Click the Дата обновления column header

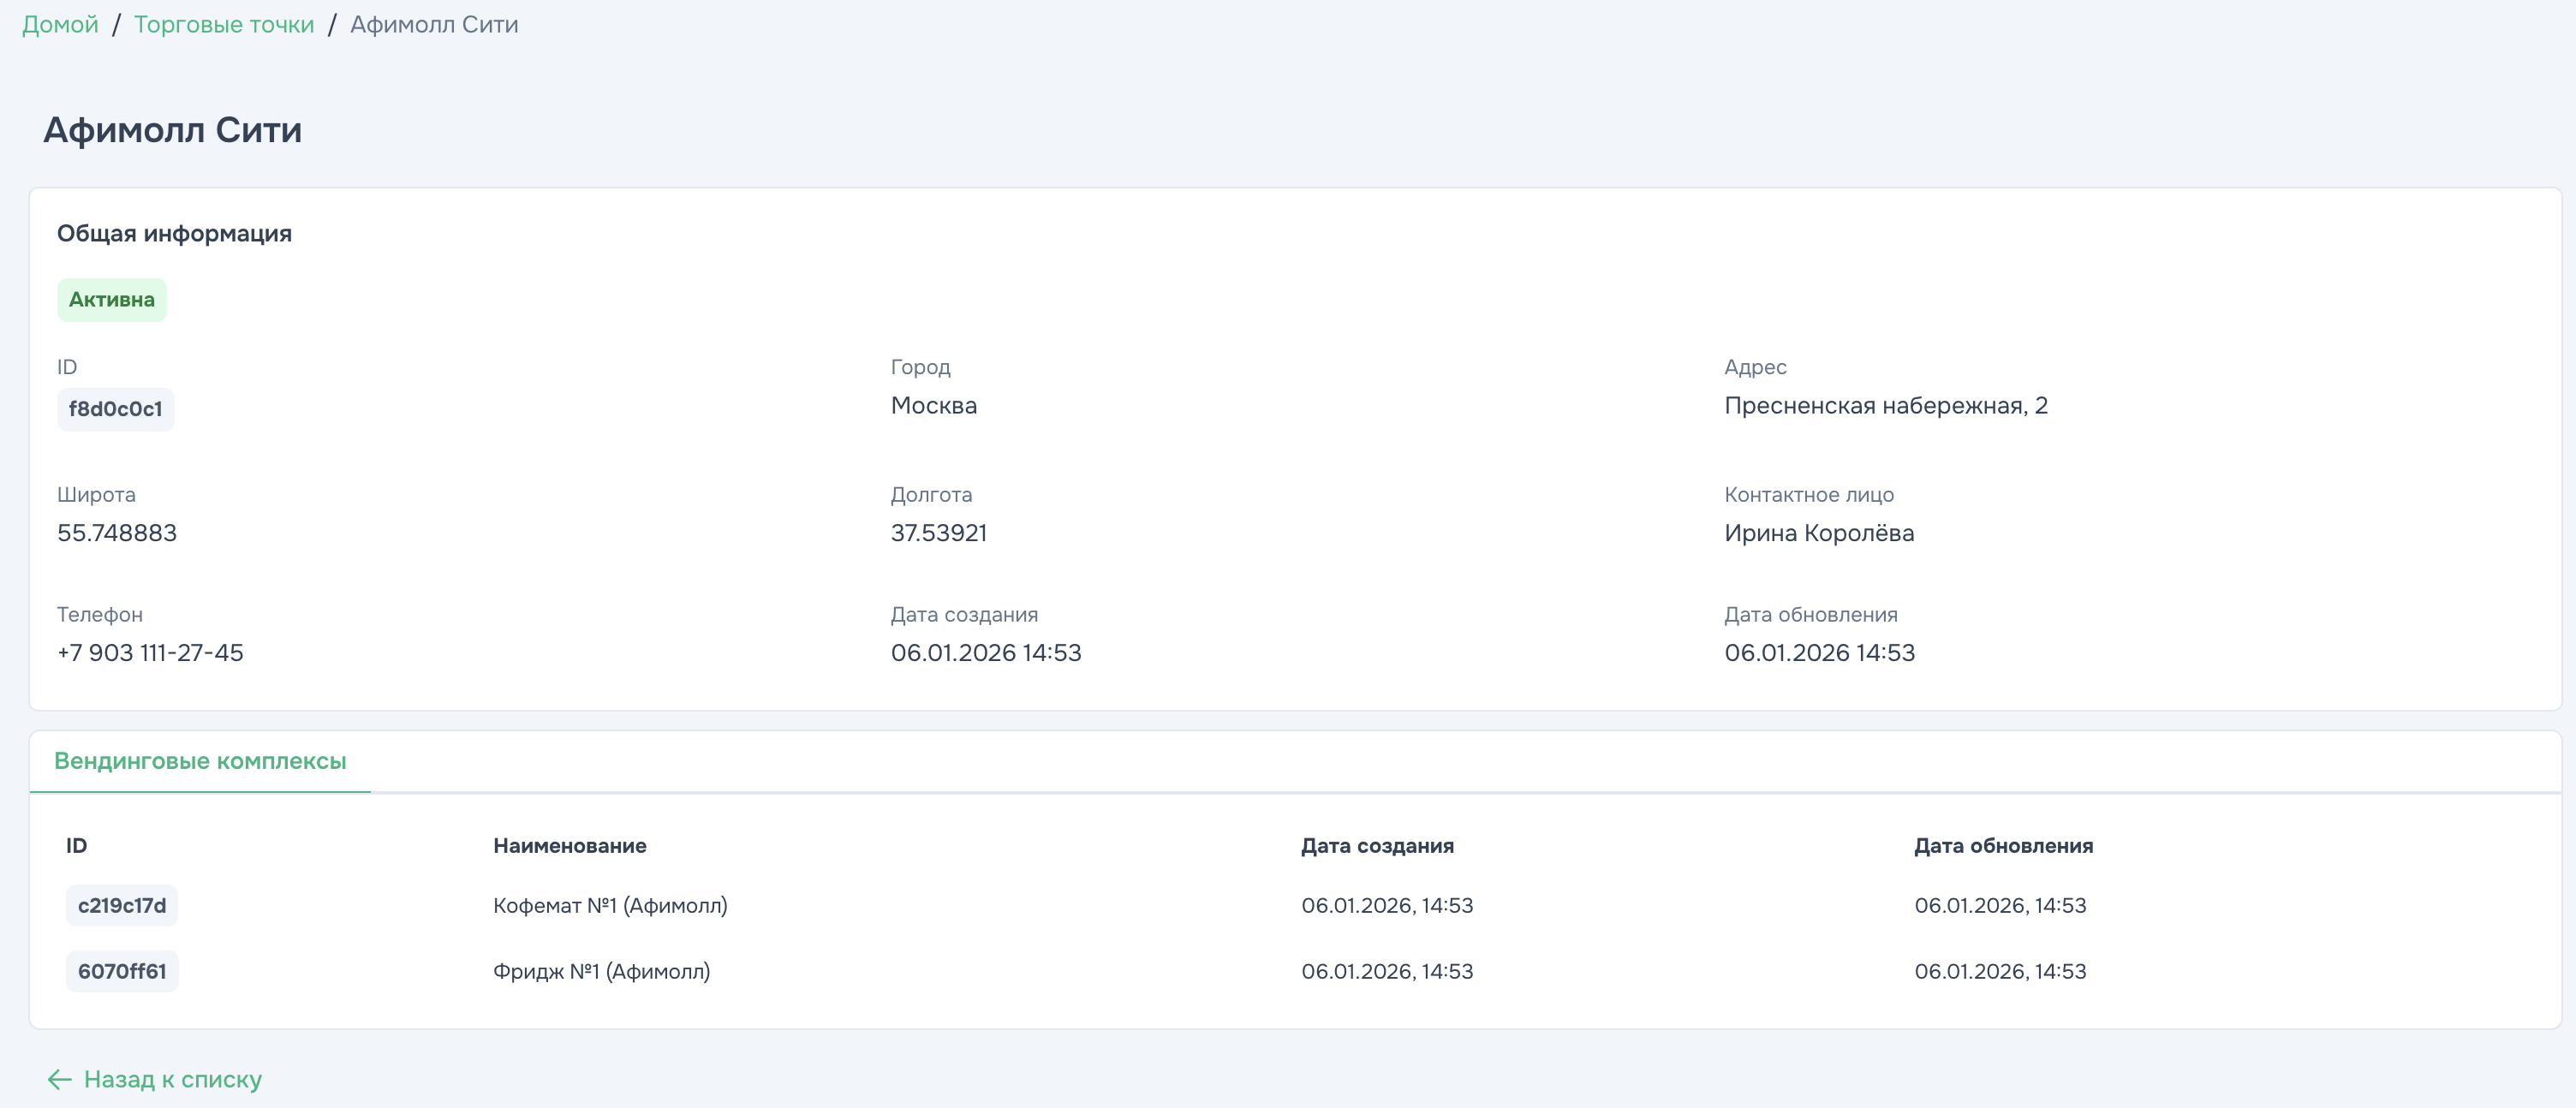pyautogui.click(x=2003, y=846)
